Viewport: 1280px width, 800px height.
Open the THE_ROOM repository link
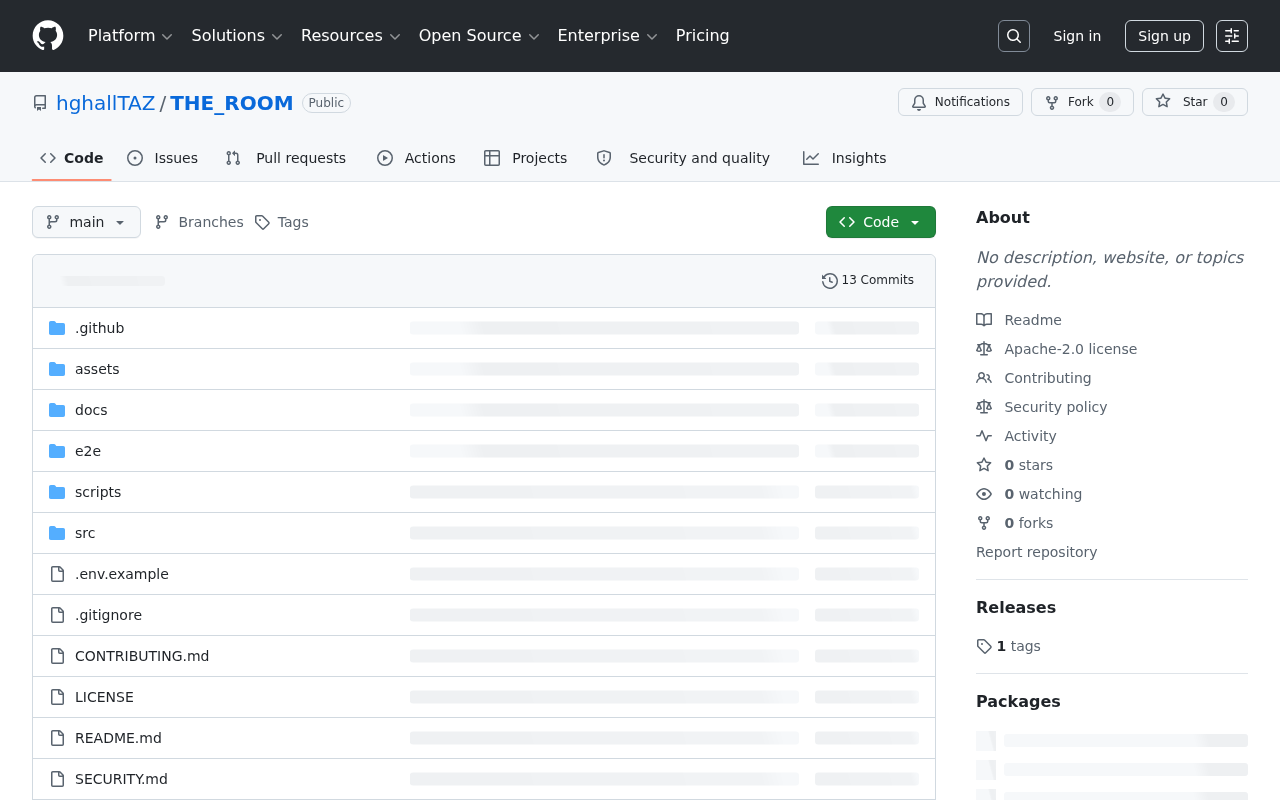232,103
